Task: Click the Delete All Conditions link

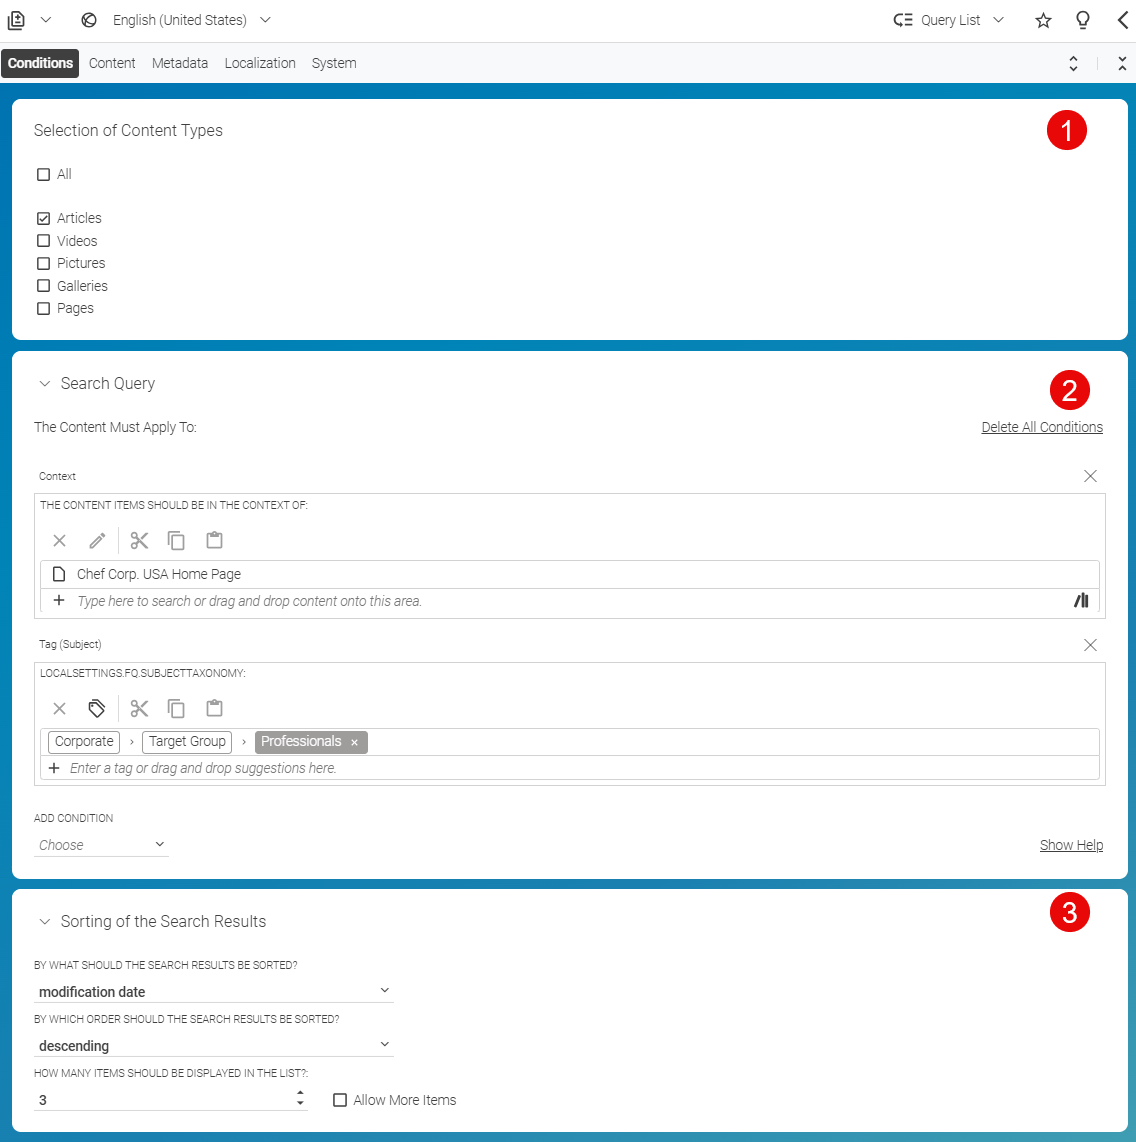Action: pyautogui.click(x=1042, y=427)
